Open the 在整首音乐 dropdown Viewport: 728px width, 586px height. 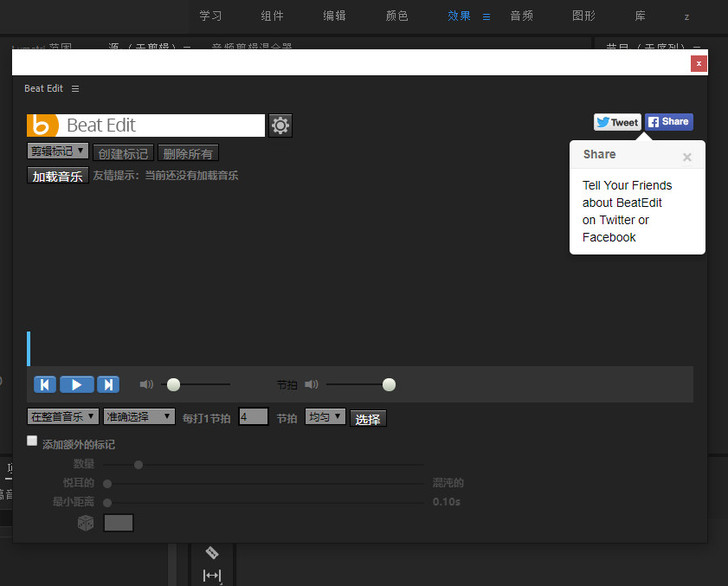62,416
